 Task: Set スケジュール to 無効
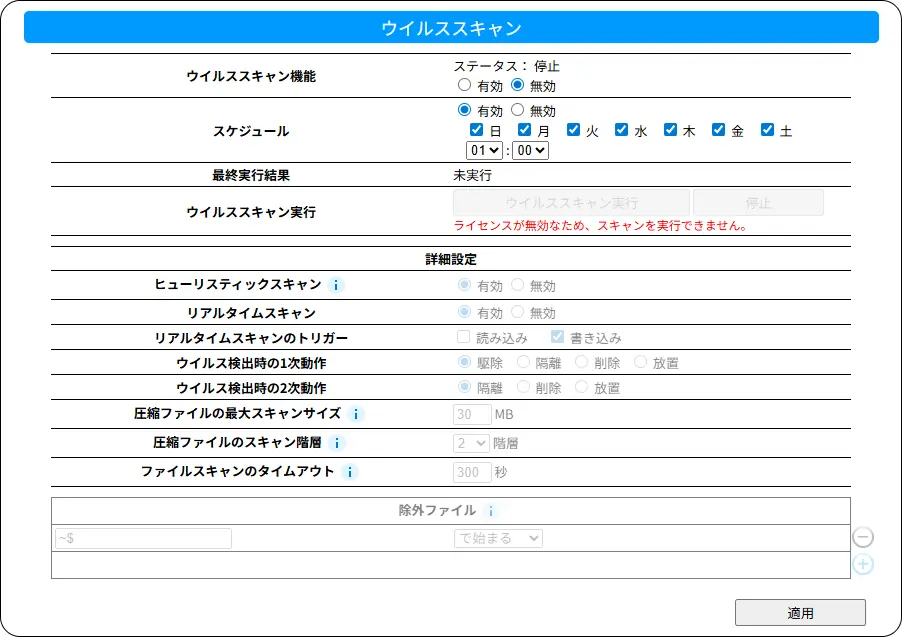[x=517, y=110]
